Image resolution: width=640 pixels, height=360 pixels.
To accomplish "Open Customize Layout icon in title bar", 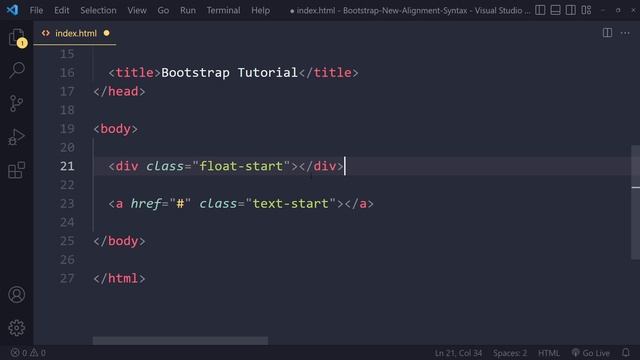I will click(x=586, y=10).
